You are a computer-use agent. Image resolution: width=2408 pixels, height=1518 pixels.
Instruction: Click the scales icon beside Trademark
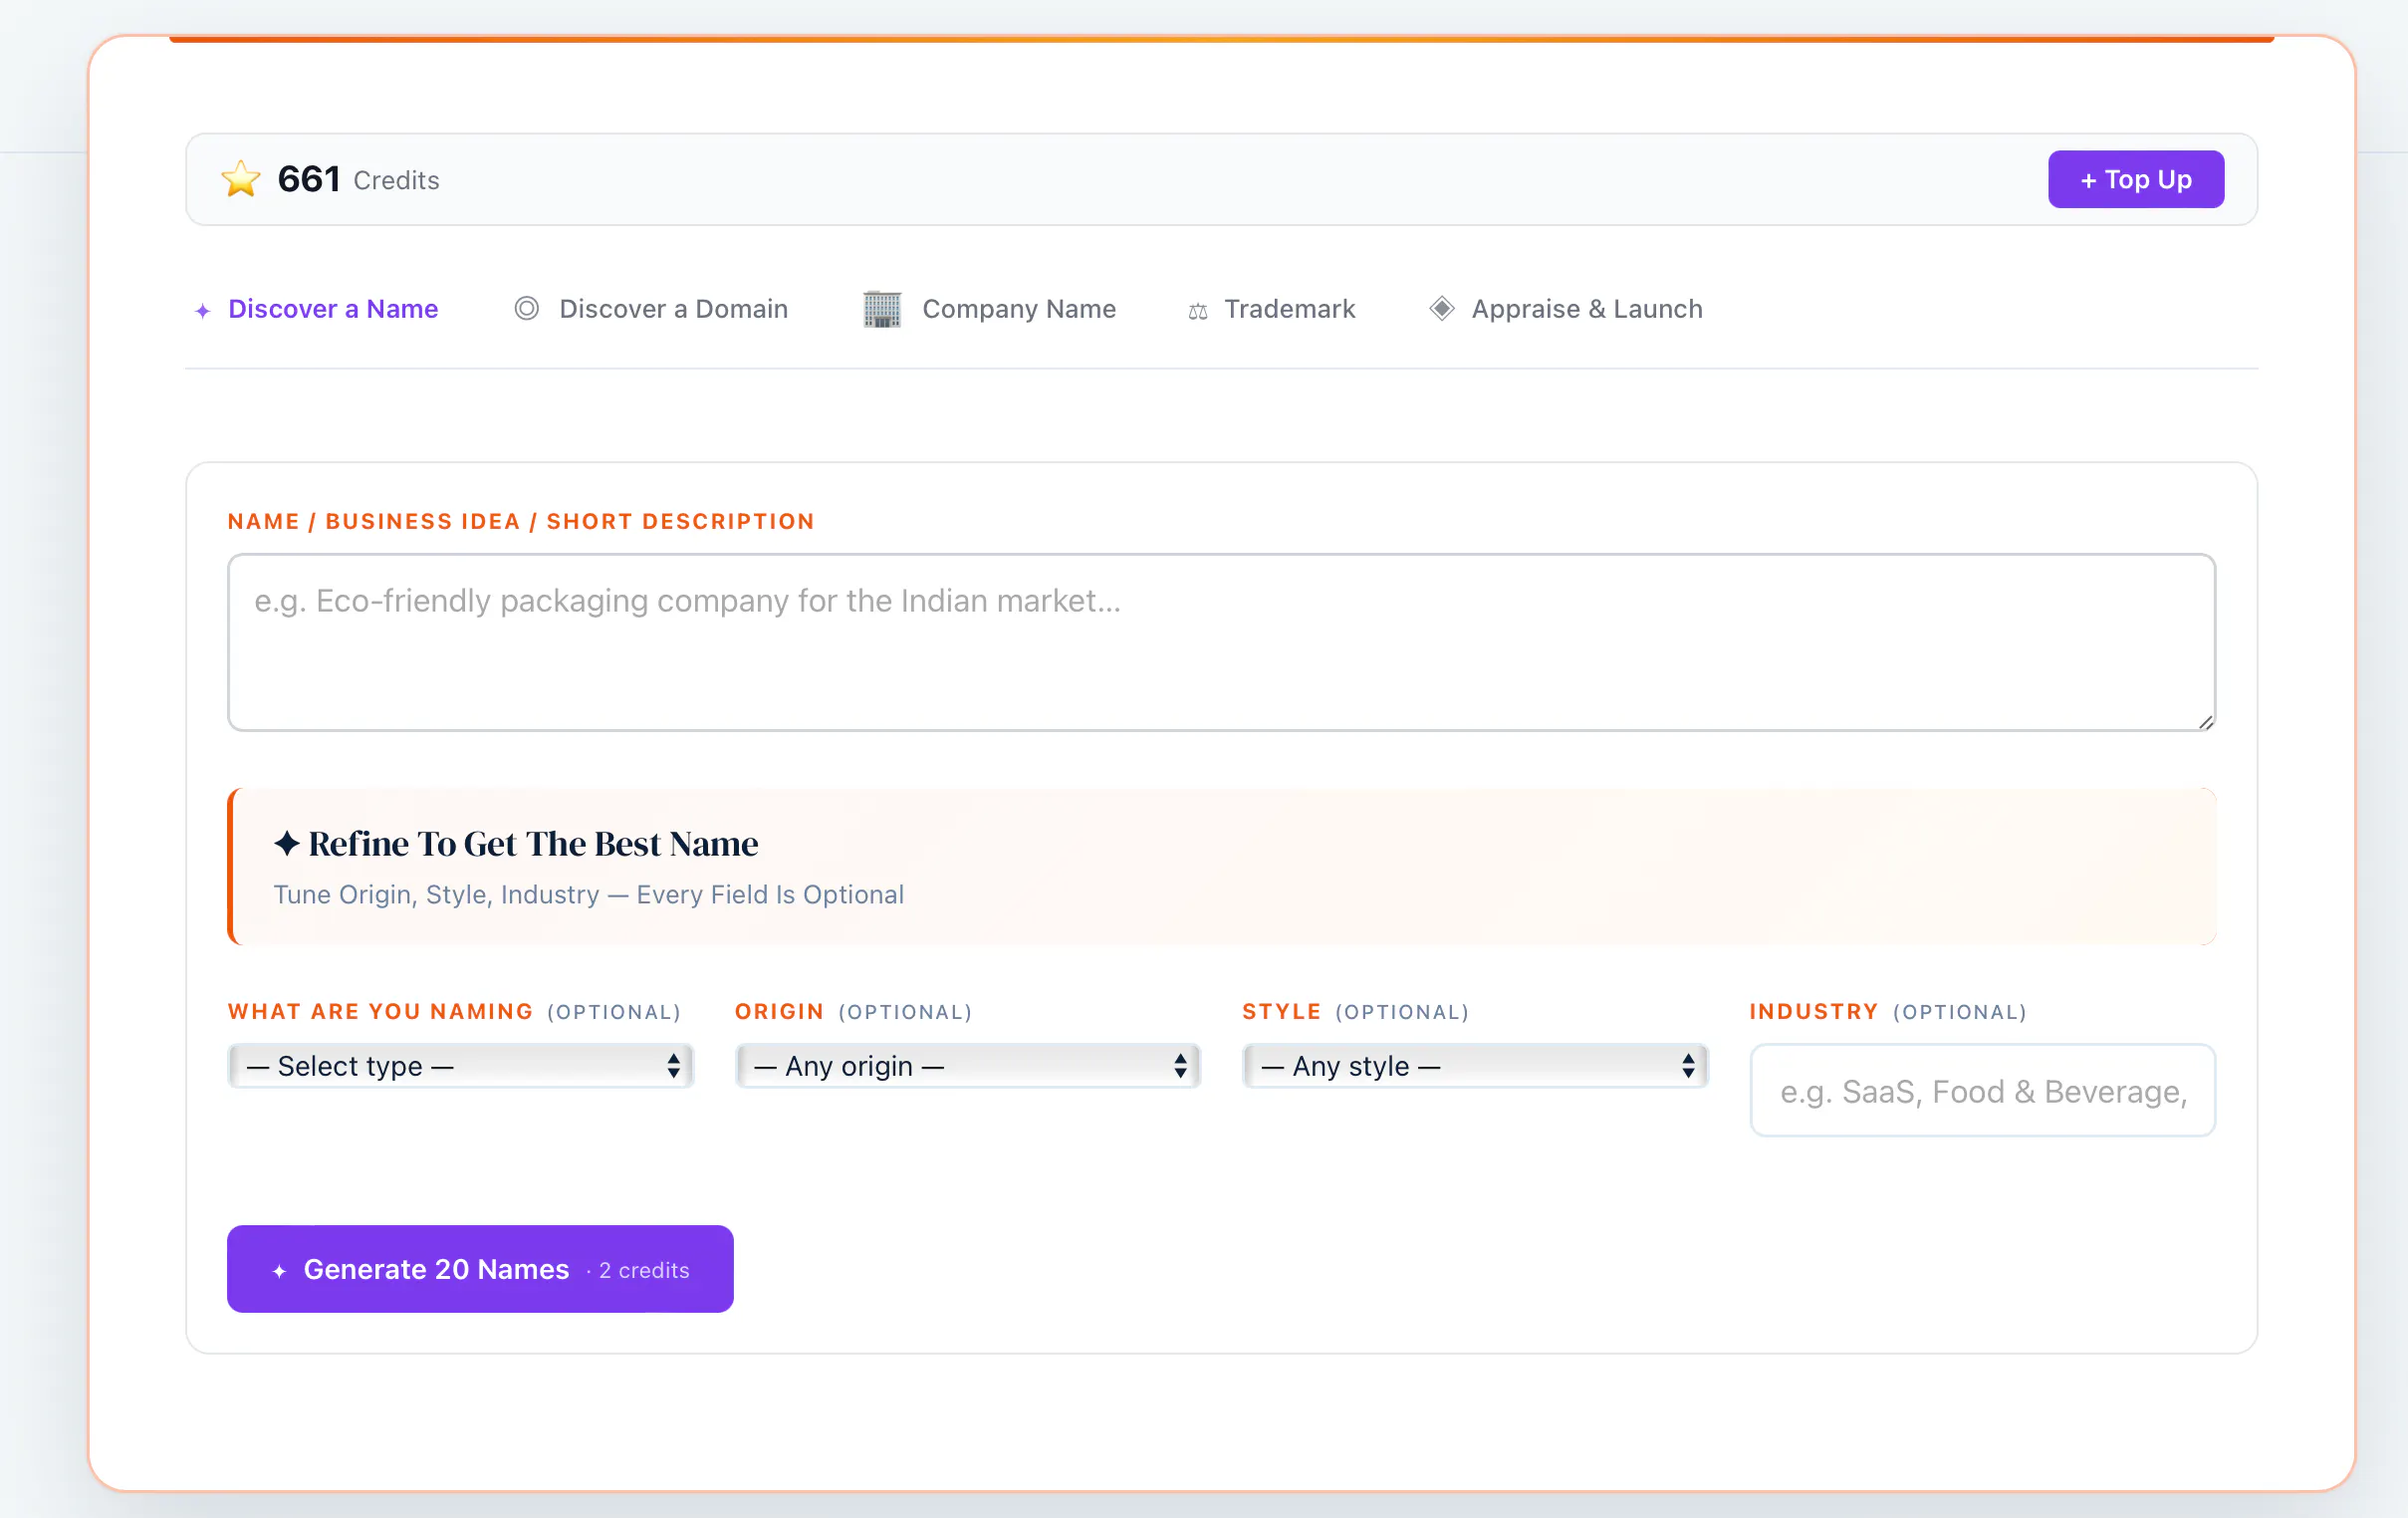1198,312
